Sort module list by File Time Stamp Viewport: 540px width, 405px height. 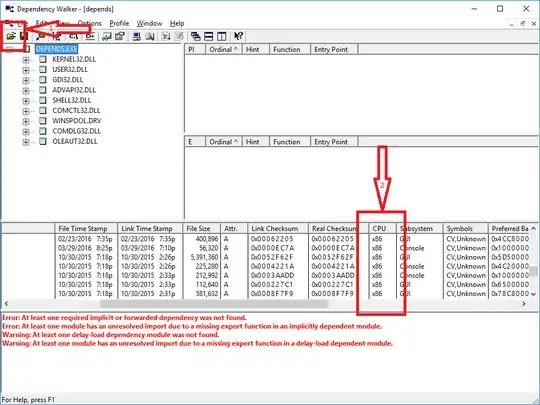coord(86,229)
